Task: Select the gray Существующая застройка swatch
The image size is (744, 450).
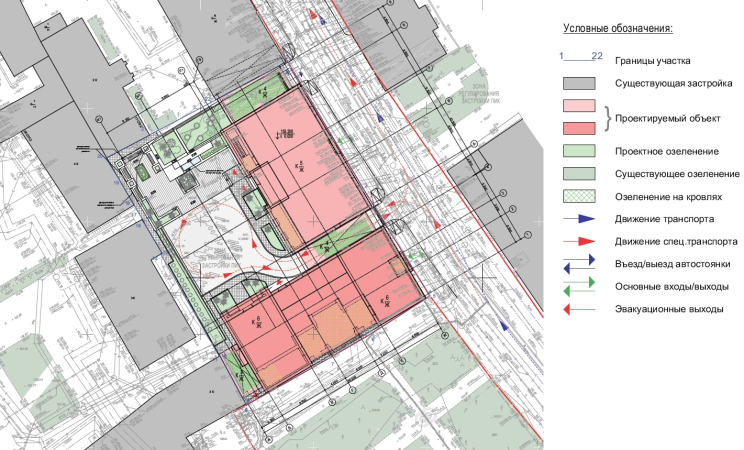Action: (x=580, y=83)
